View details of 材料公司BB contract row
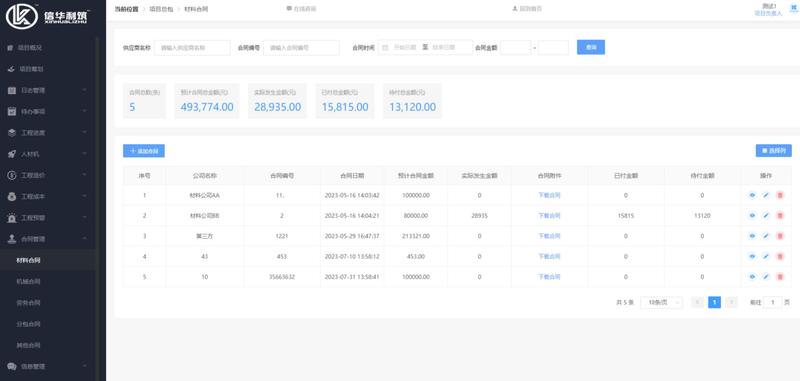Screen dimensions: 800x381 752,215
